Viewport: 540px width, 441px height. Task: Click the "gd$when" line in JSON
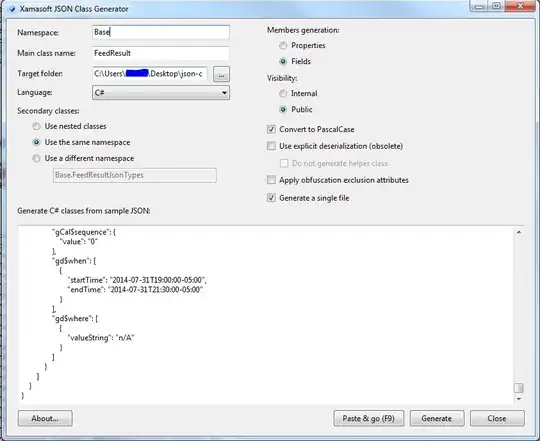[x=74, y=261]
